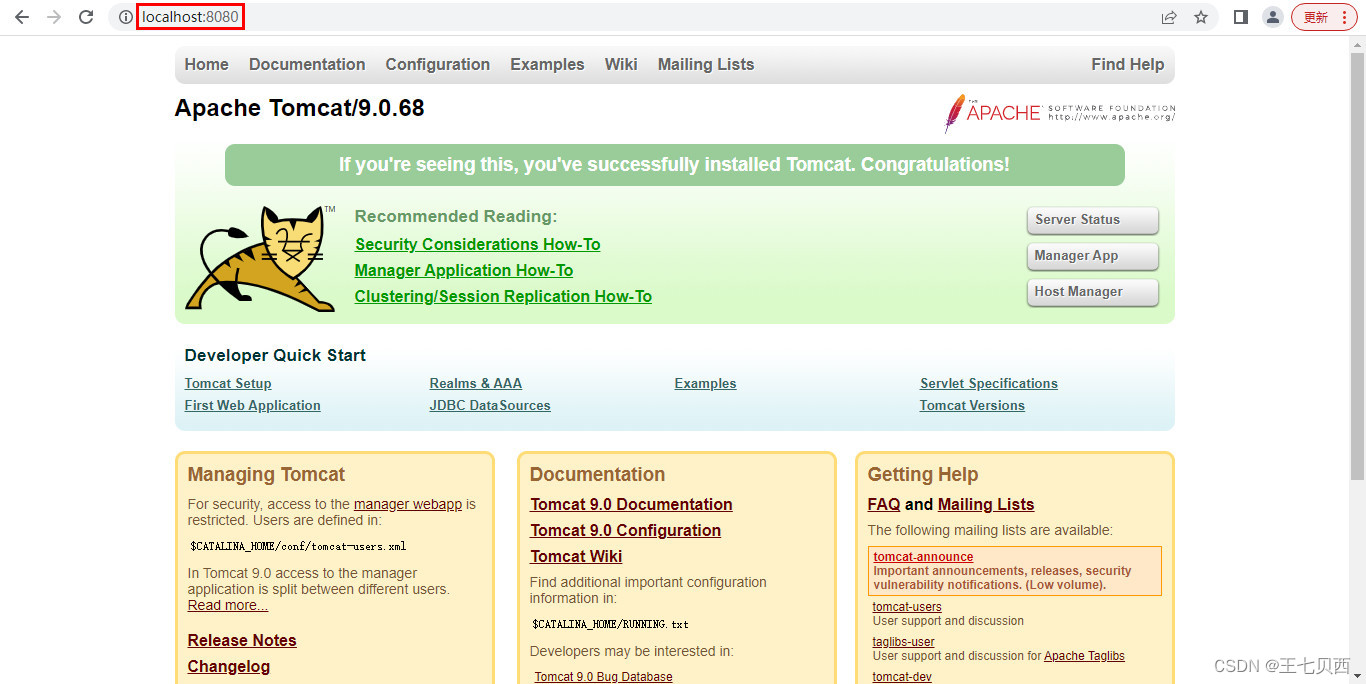Image resolution: width=1366 pixels, height=684 pixels.
Task: Open Tomcat 9.0 Configuration link
Action: tap(625, 530)
